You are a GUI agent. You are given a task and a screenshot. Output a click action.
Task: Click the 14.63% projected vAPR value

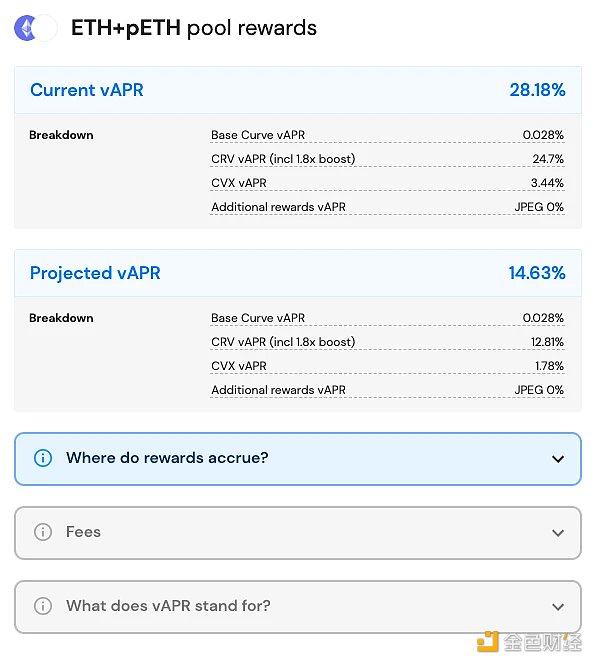[537, 273]
